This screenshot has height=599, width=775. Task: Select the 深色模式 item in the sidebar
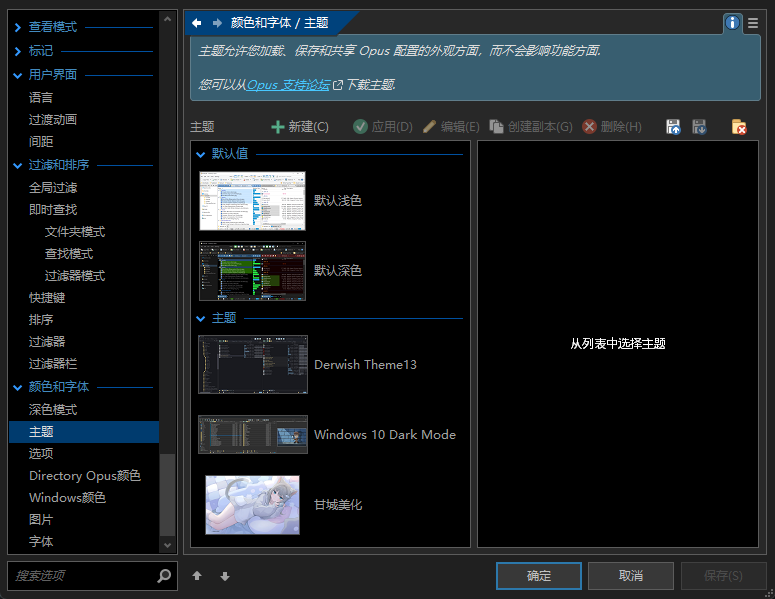53,410
